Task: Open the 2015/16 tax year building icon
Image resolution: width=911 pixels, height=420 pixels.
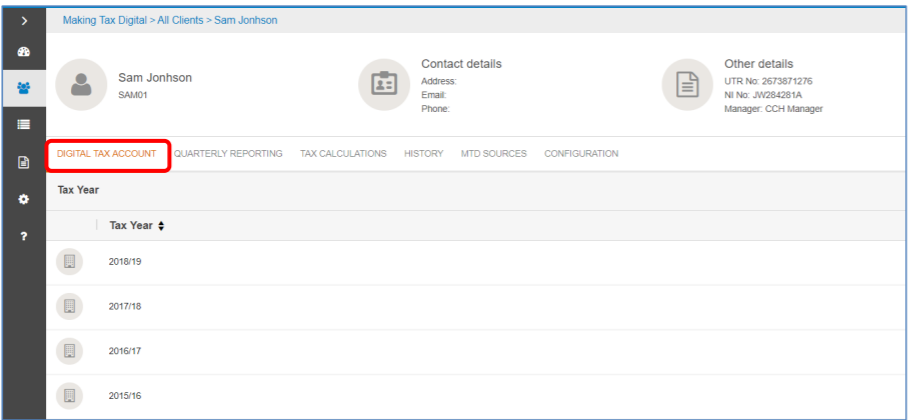Action: [69, 396]
